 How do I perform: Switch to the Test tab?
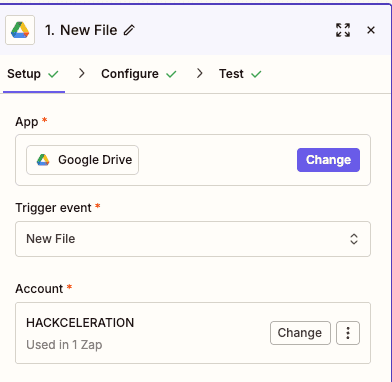pos(240,74)
